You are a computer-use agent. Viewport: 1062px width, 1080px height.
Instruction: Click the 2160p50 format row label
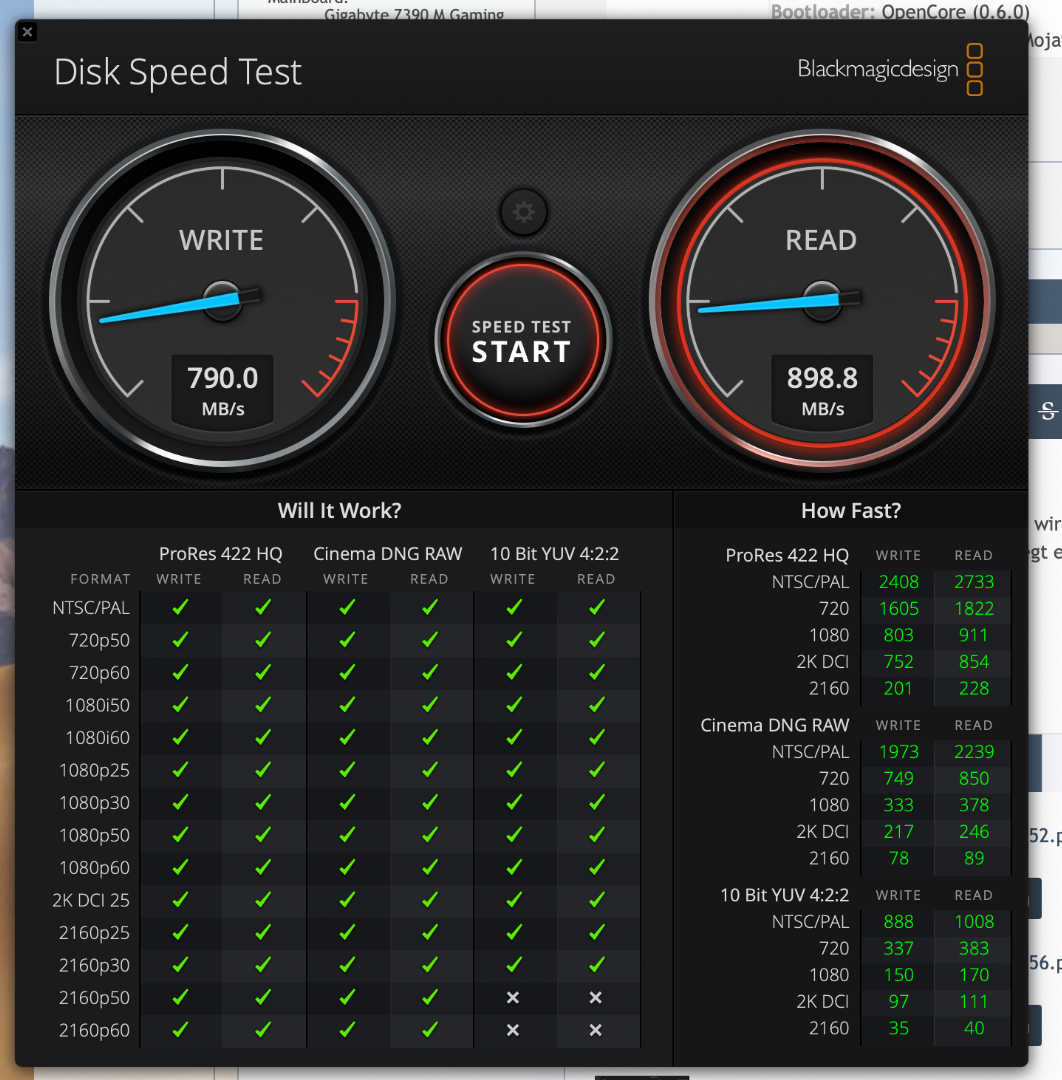point(94,998)
